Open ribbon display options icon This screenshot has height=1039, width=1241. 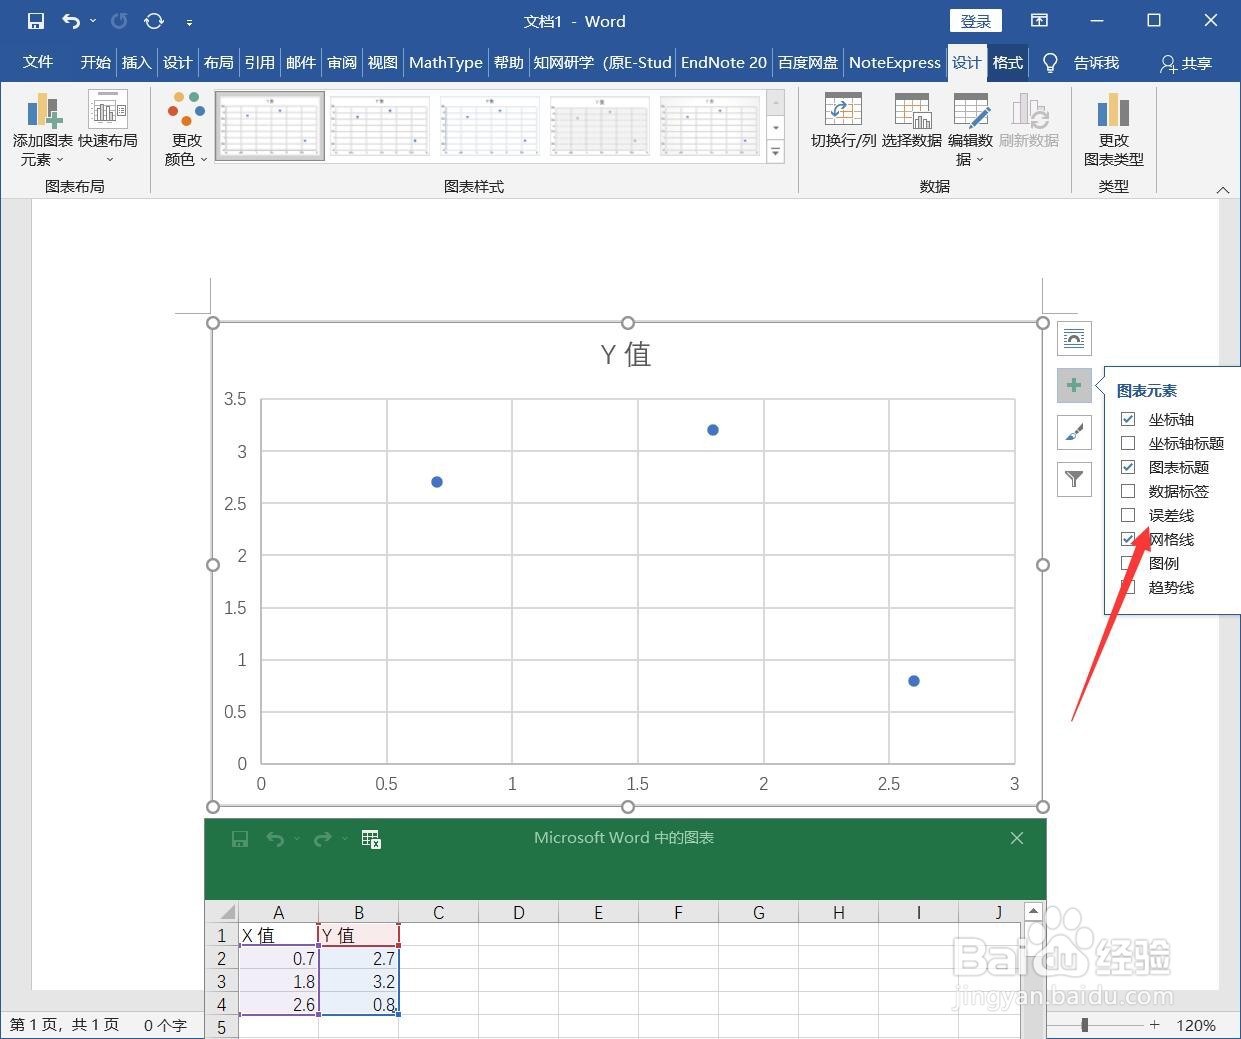pyautogui.click(x=1040, y=21)
